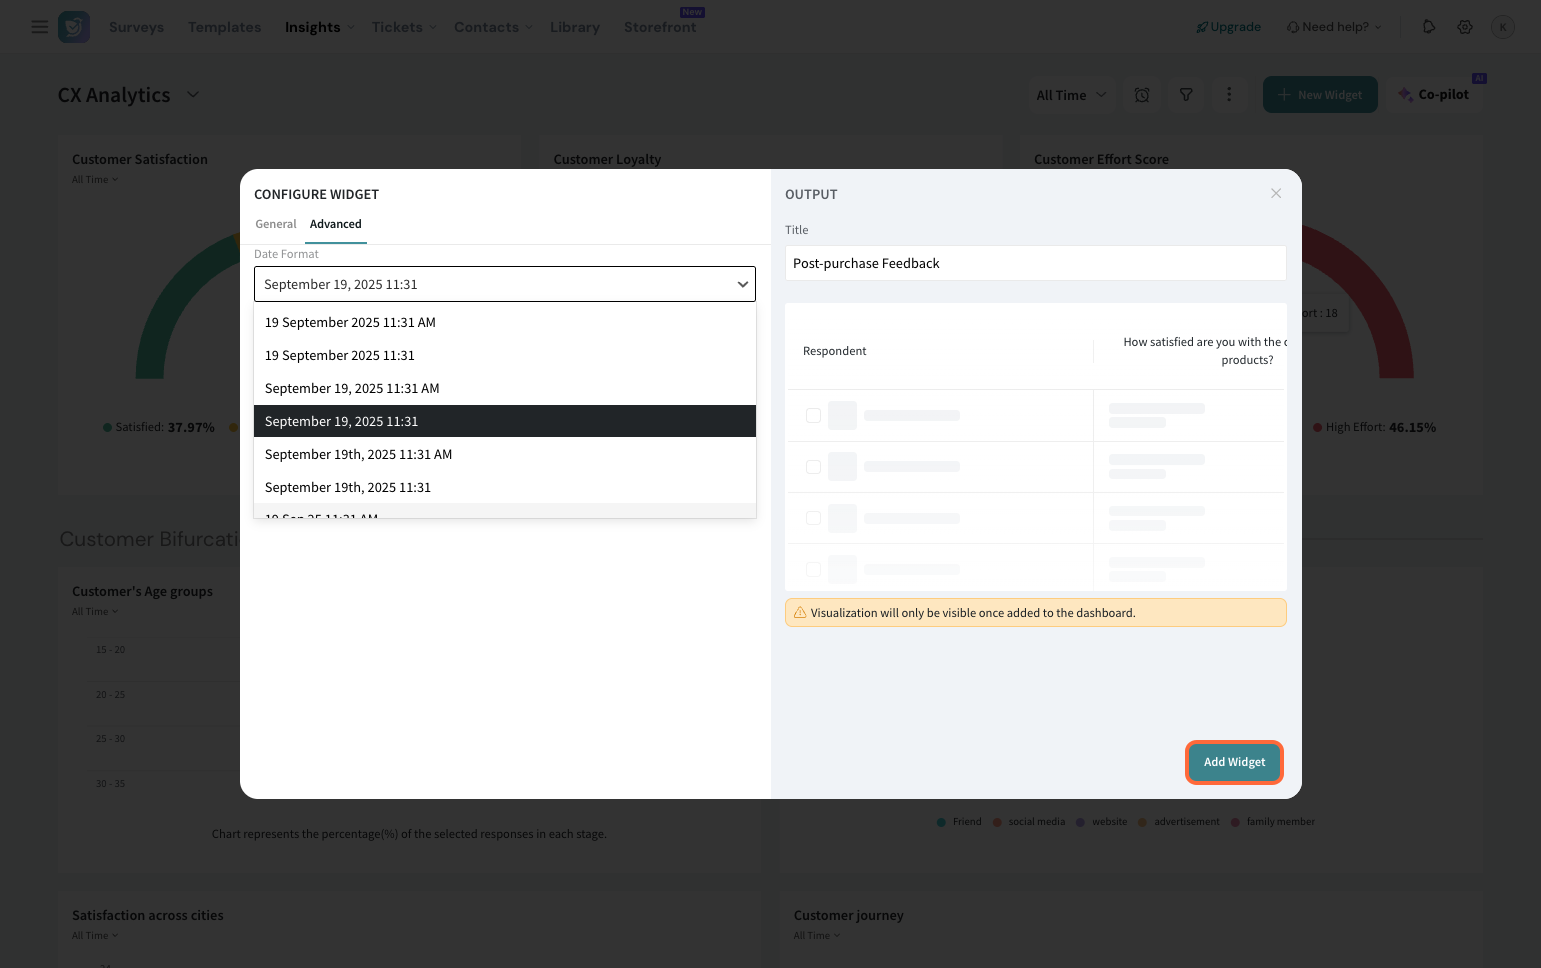
Task: Expand the CX Analytics dashboard chevron
Action: (193, 95)
